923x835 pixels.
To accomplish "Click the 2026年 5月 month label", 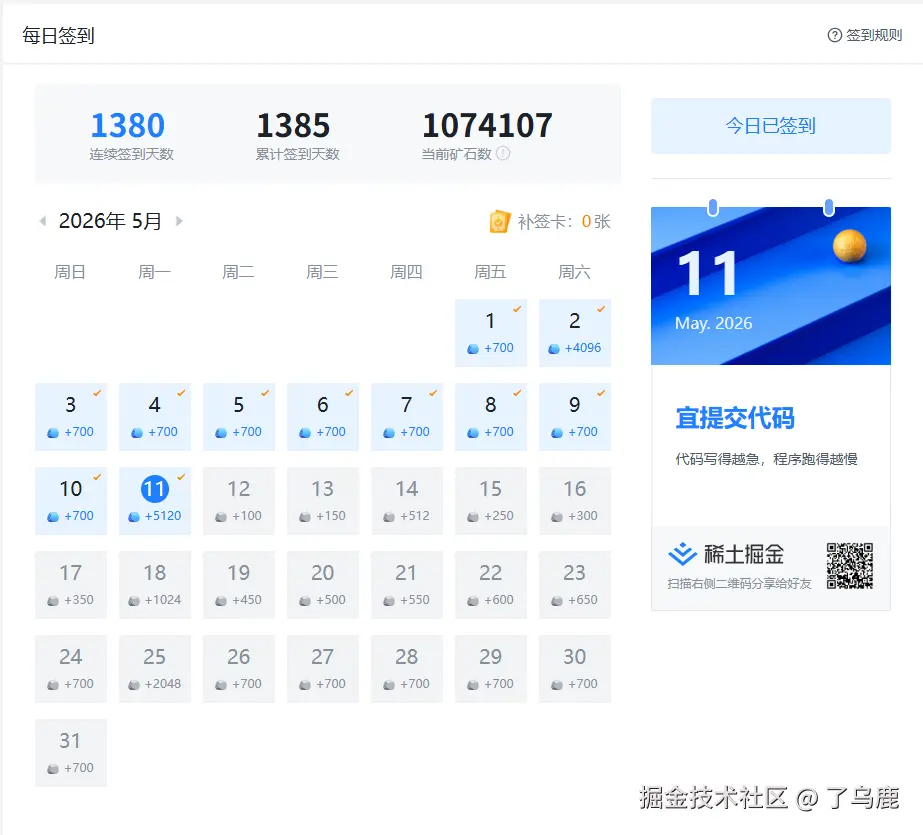I will pos(111,221).
